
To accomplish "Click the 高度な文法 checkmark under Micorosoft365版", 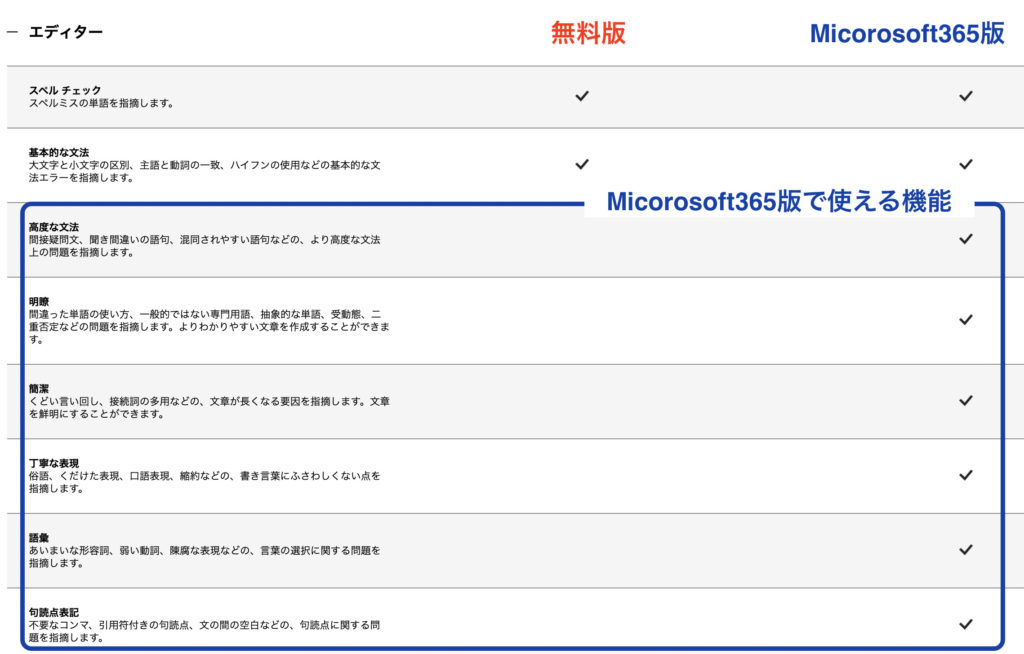I will (966, 240).
